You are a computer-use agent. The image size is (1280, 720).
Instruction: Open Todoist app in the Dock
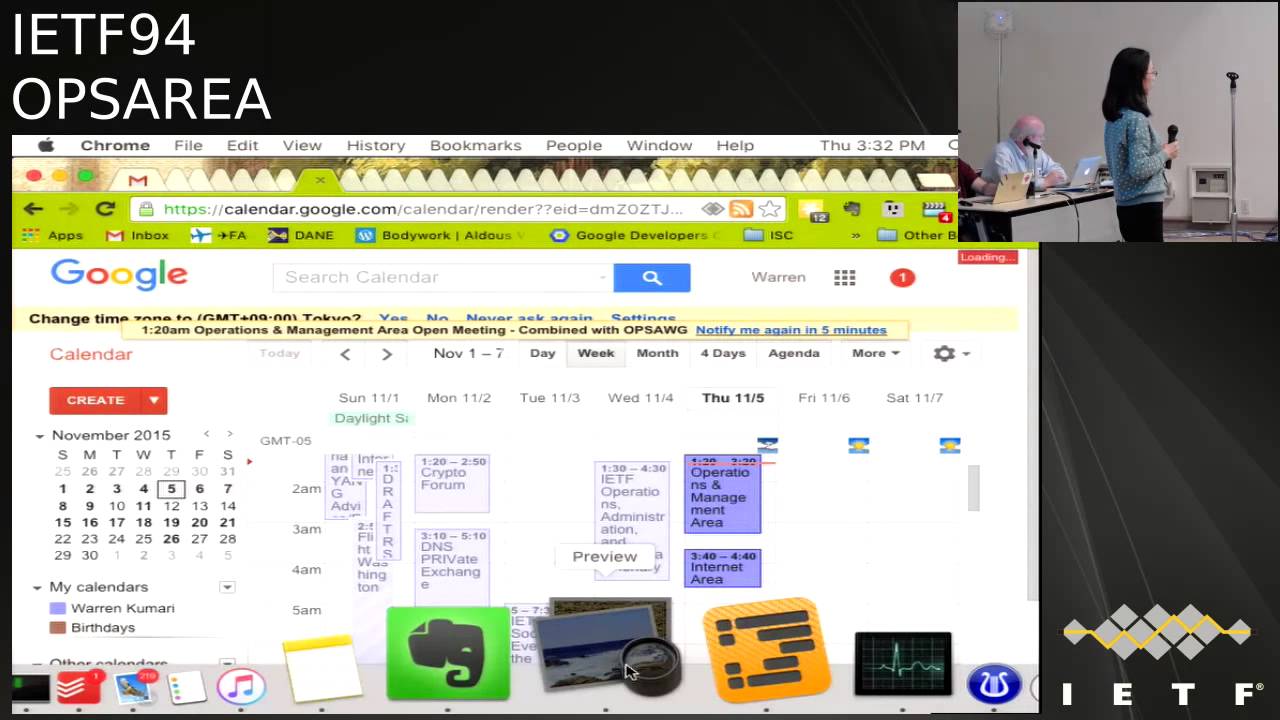tap(80, 688)
